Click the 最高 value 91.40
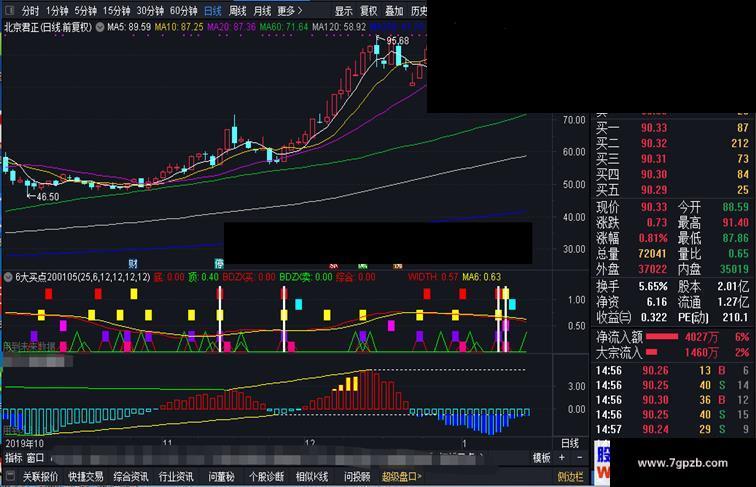 (x=735, y=222)
